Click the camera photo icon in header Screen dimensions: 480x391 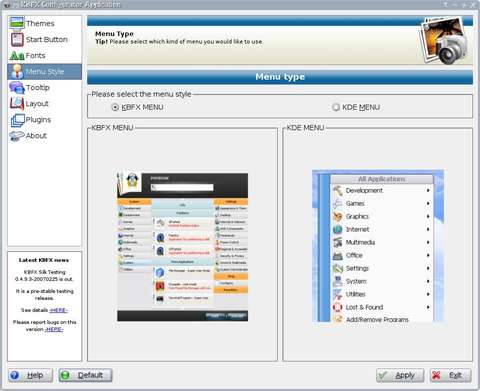[x=445, y=41]
